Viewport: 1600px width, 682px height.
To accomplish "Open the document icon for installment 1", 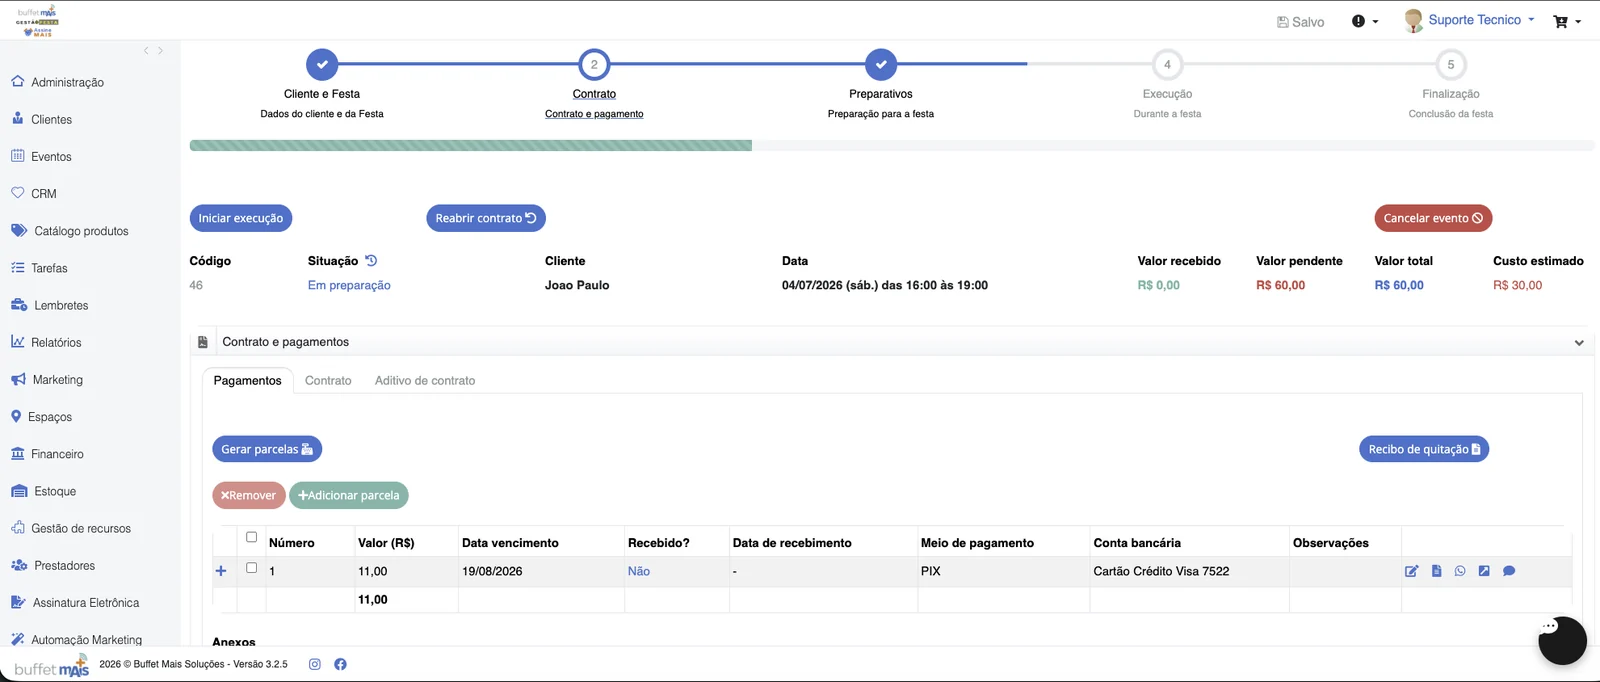I will point(1436,571).
